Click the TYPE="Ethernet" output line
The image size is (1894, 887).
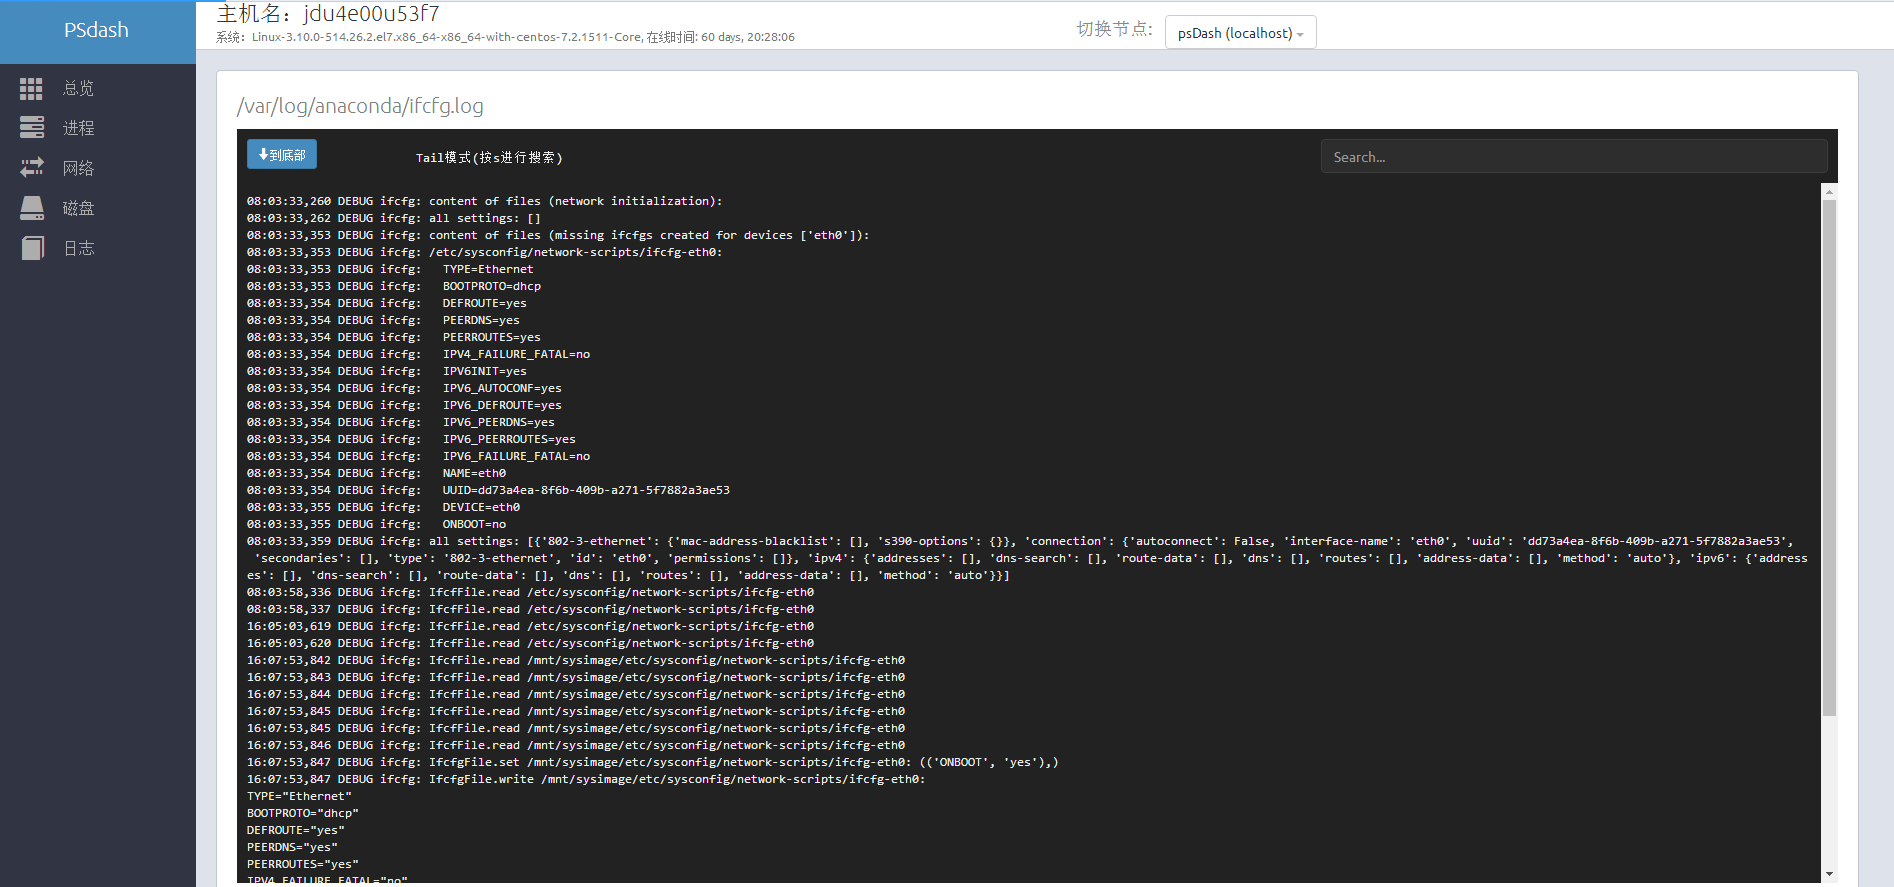point(299,796)
